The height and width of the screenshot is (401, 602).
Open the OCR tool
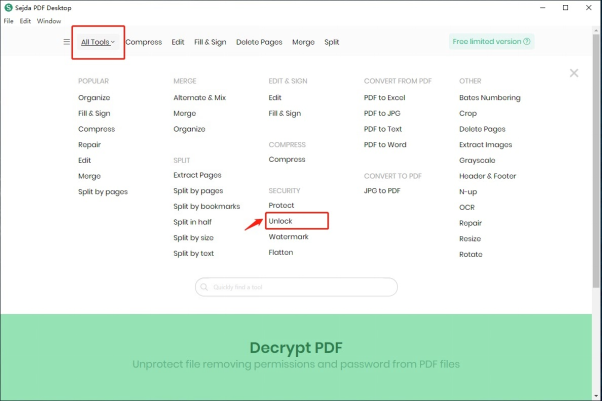(467, 207)
